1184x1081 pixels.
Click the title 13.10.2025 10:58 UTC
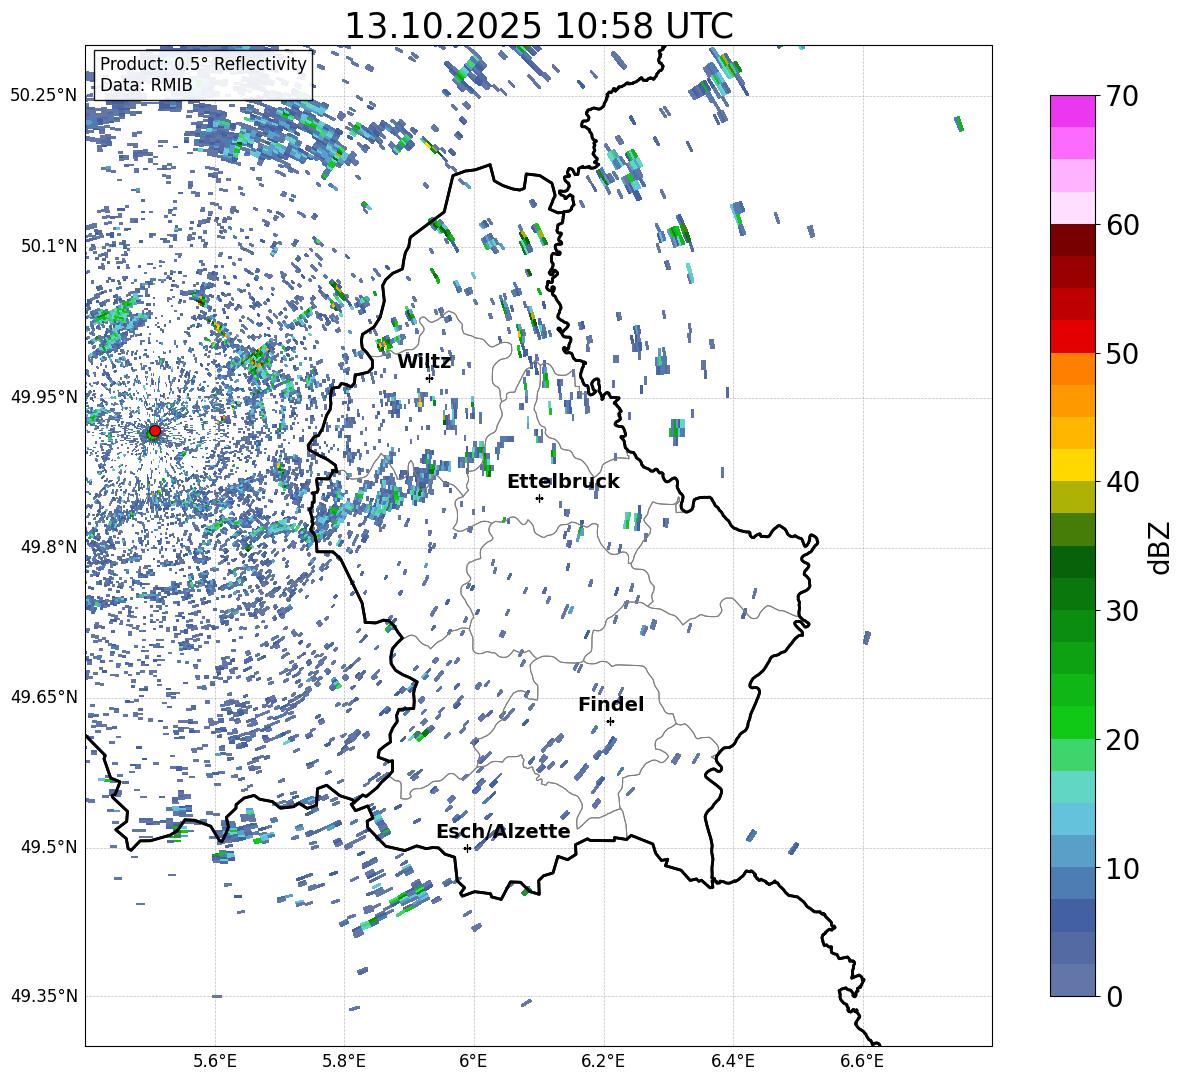point(538,26)
